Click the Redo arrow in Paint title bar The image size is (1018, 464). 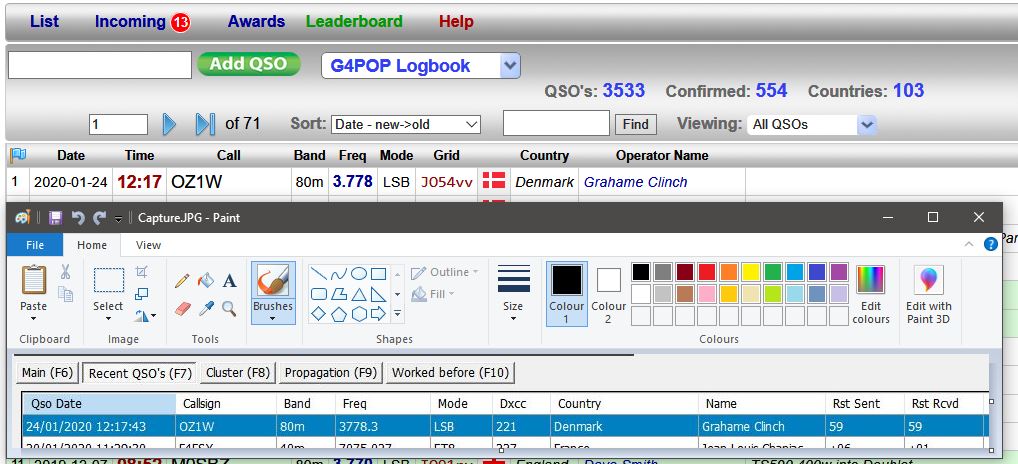[x=99, y=217]
